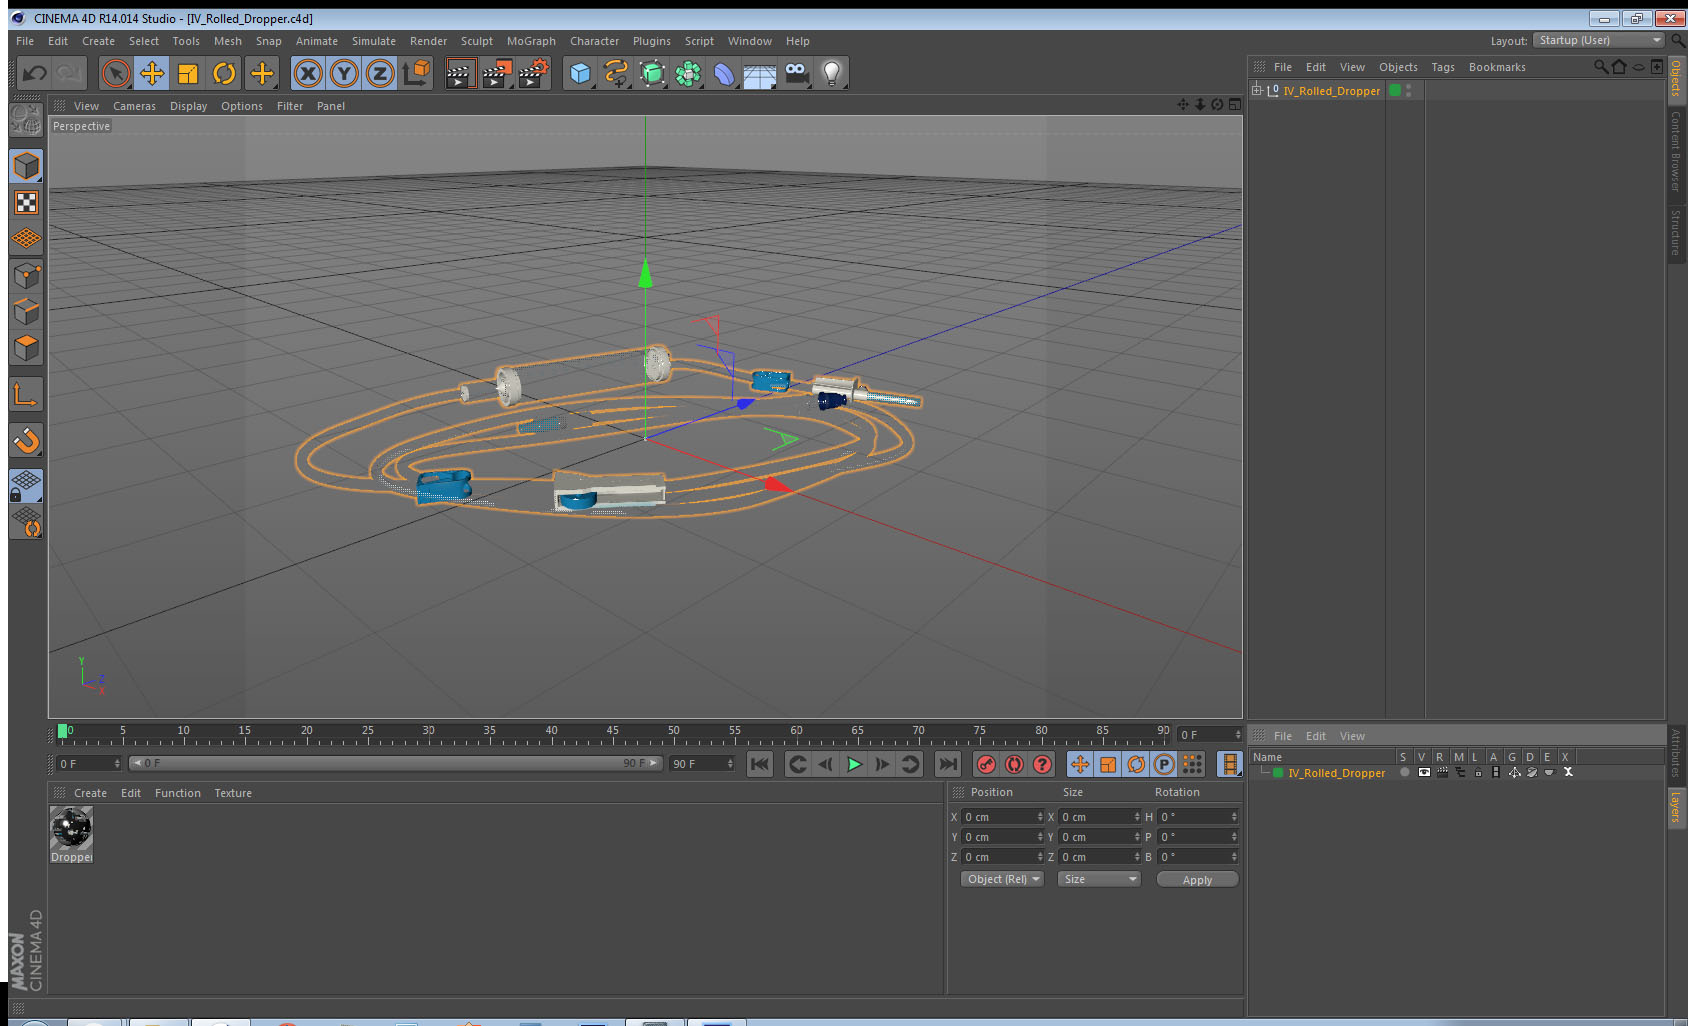This screenshot has width=1688, height=1026.
Task: Open the Simulate menu
Action: (x=374, y=41)
